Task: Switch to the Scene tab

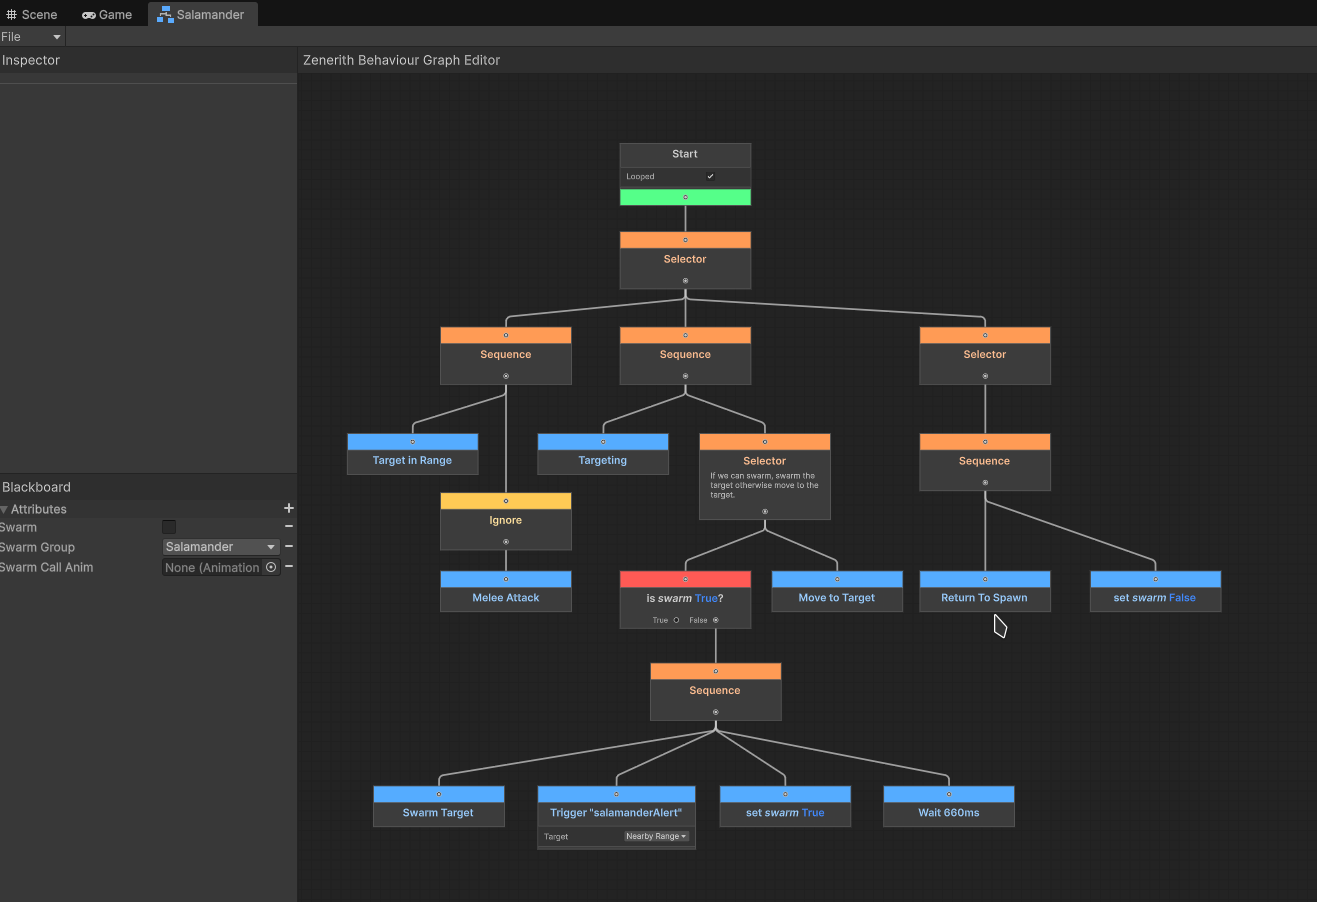Action: pyautogui.click(x=32, y=15)
